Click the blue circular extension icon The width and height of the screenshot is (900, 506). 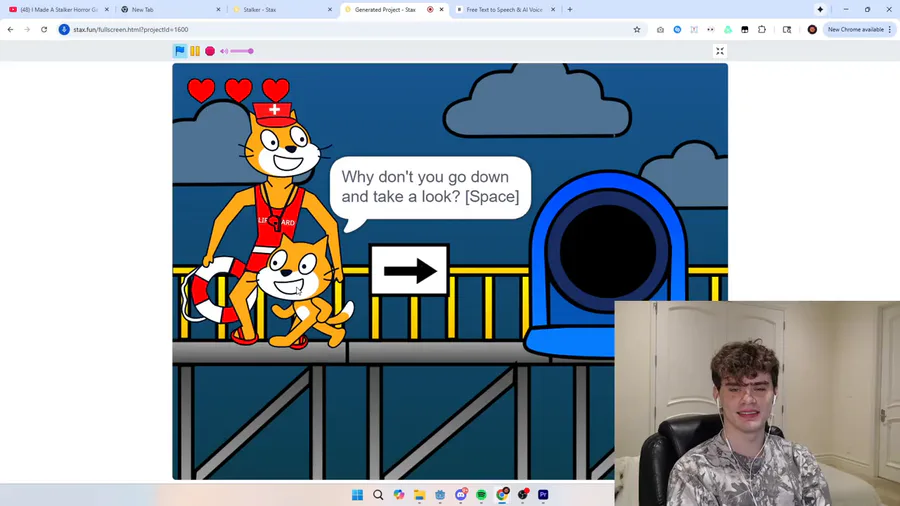tap(677, 29)
